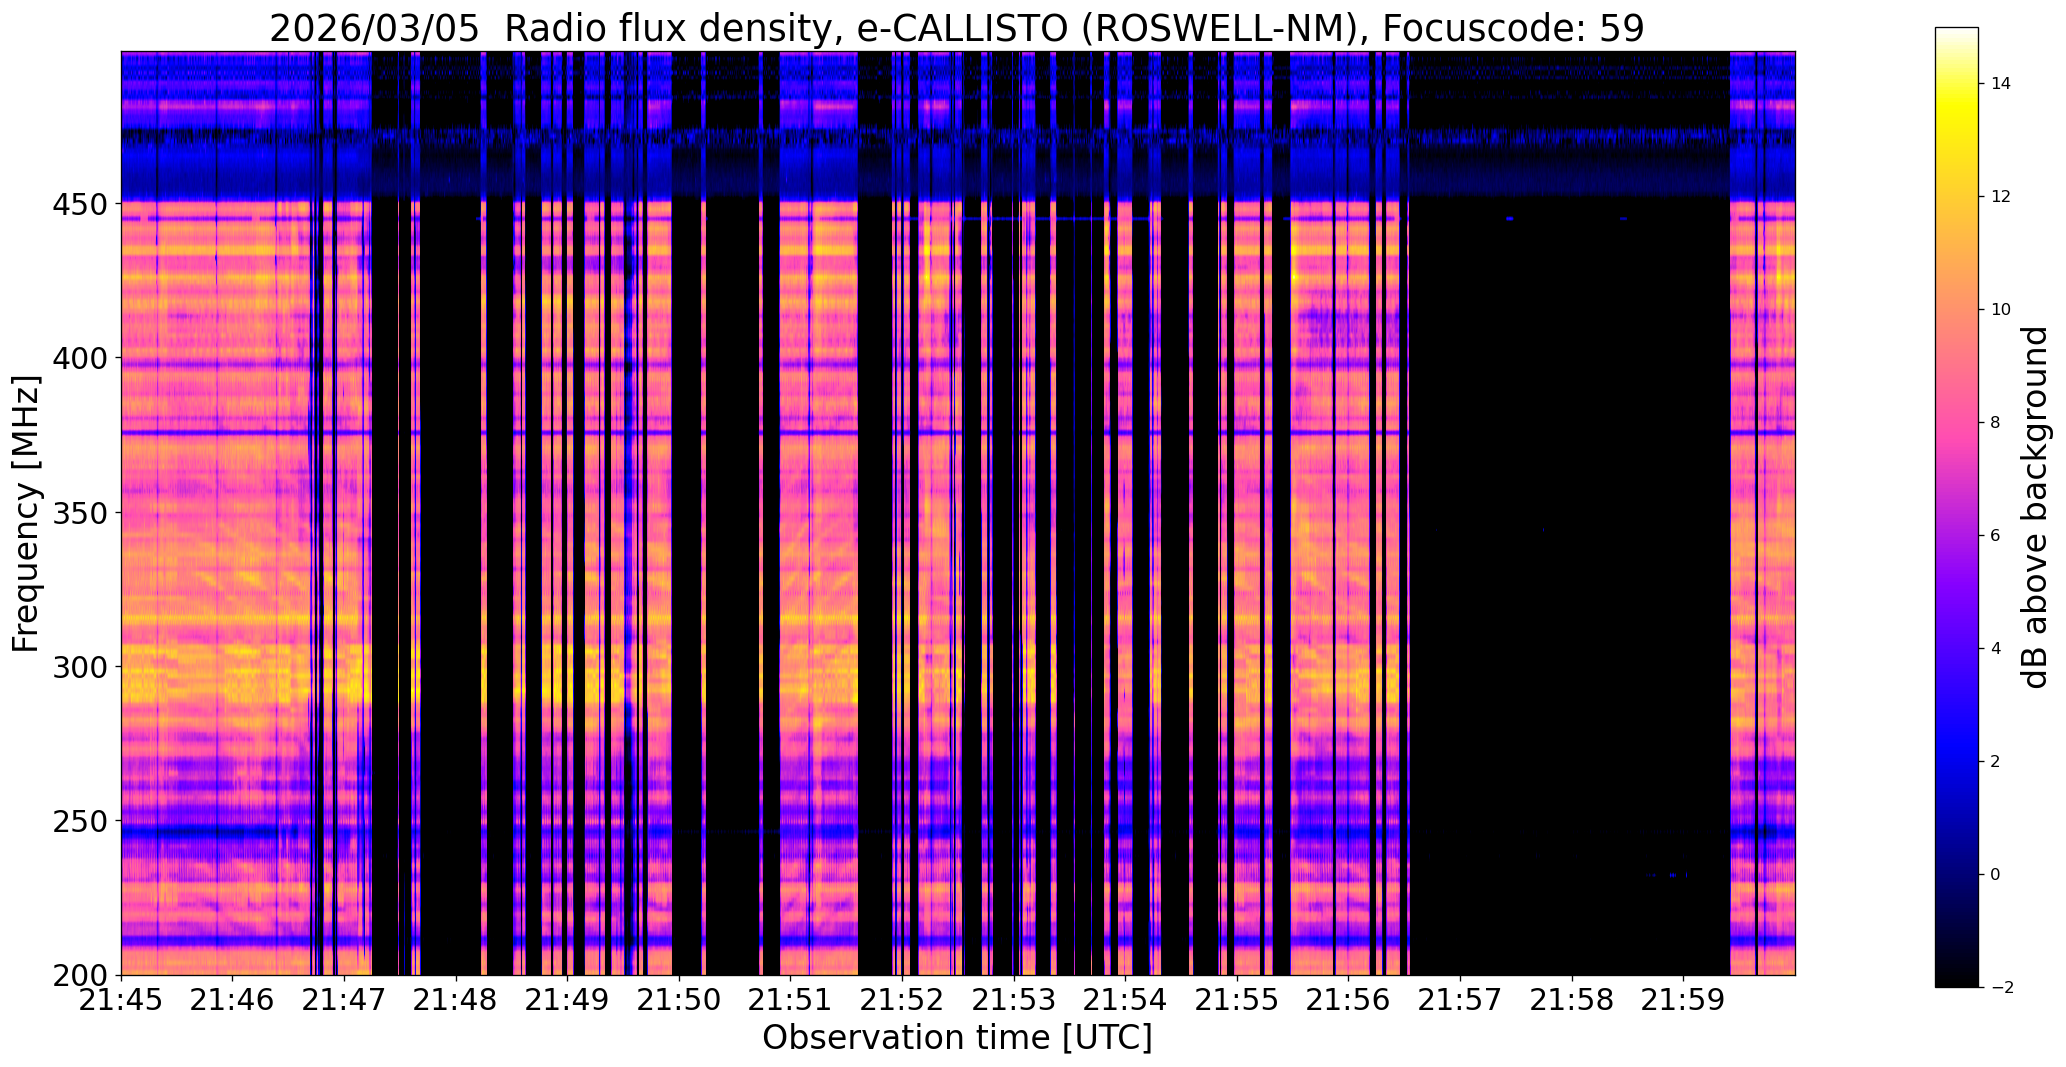Viewport: 2066px width, 1067px height.
Task: Click the 21:58 time tick label
Action: (1573, 1001)
